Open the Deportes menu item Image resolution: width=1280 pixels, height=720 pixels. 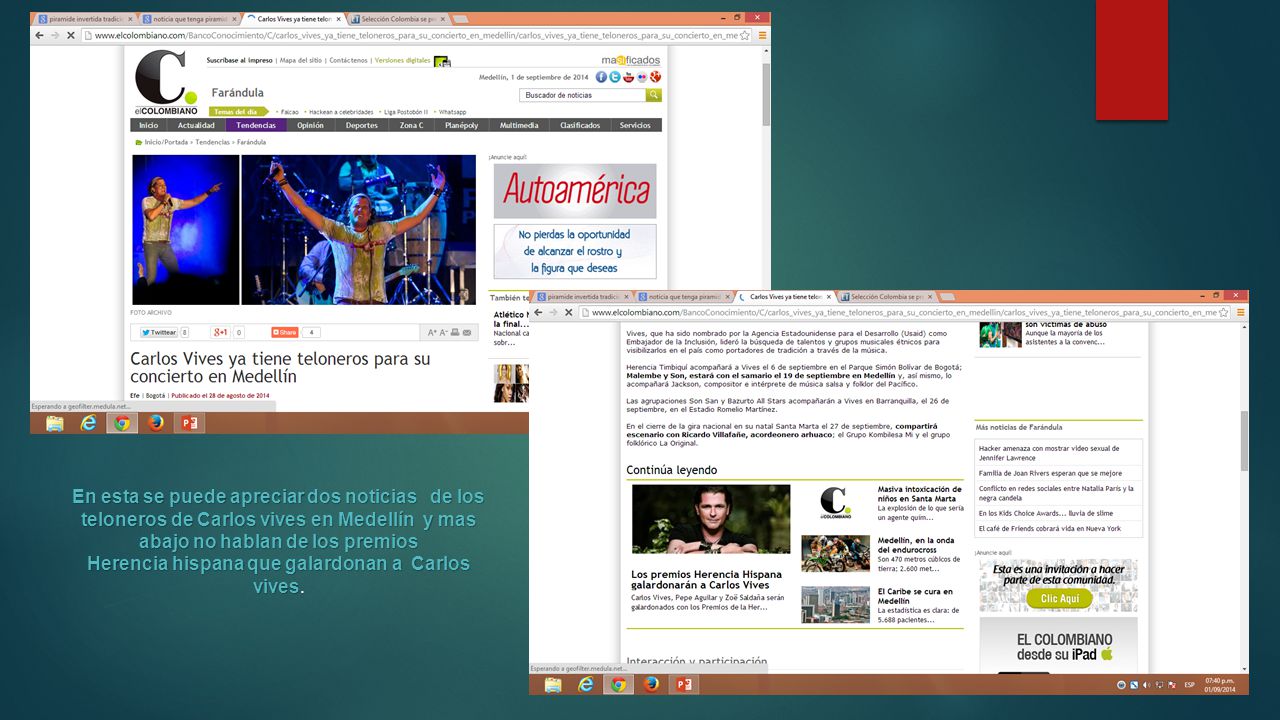pos(362,125)
